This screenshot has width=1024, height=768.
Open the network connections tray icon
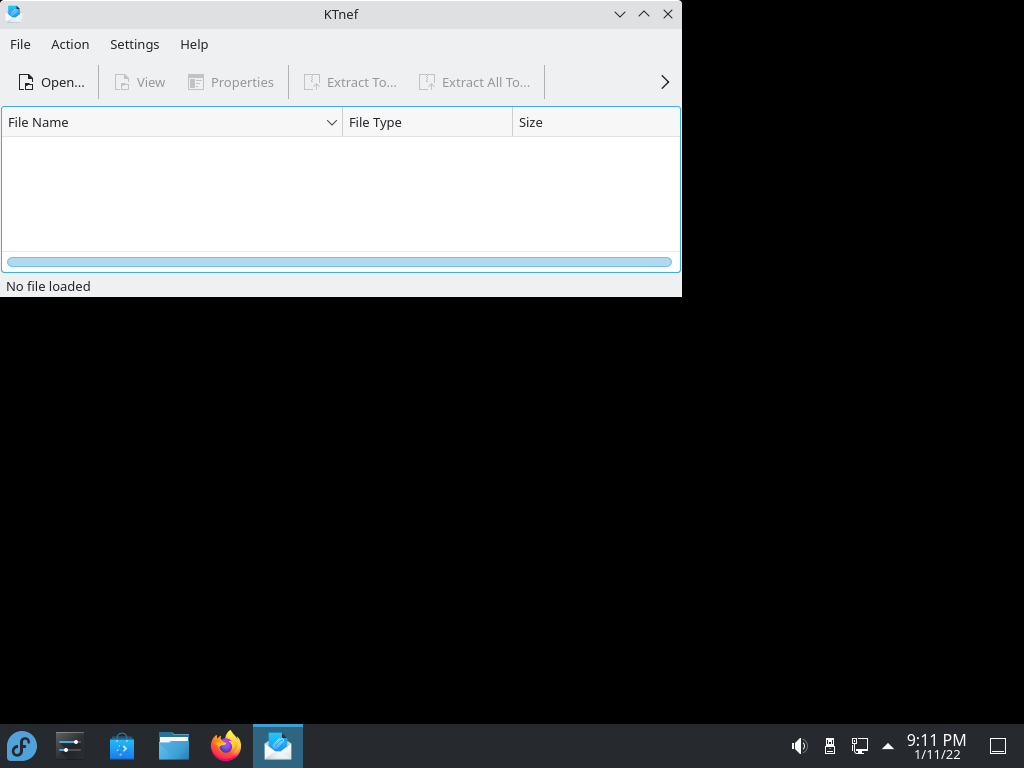coord(859,746)
